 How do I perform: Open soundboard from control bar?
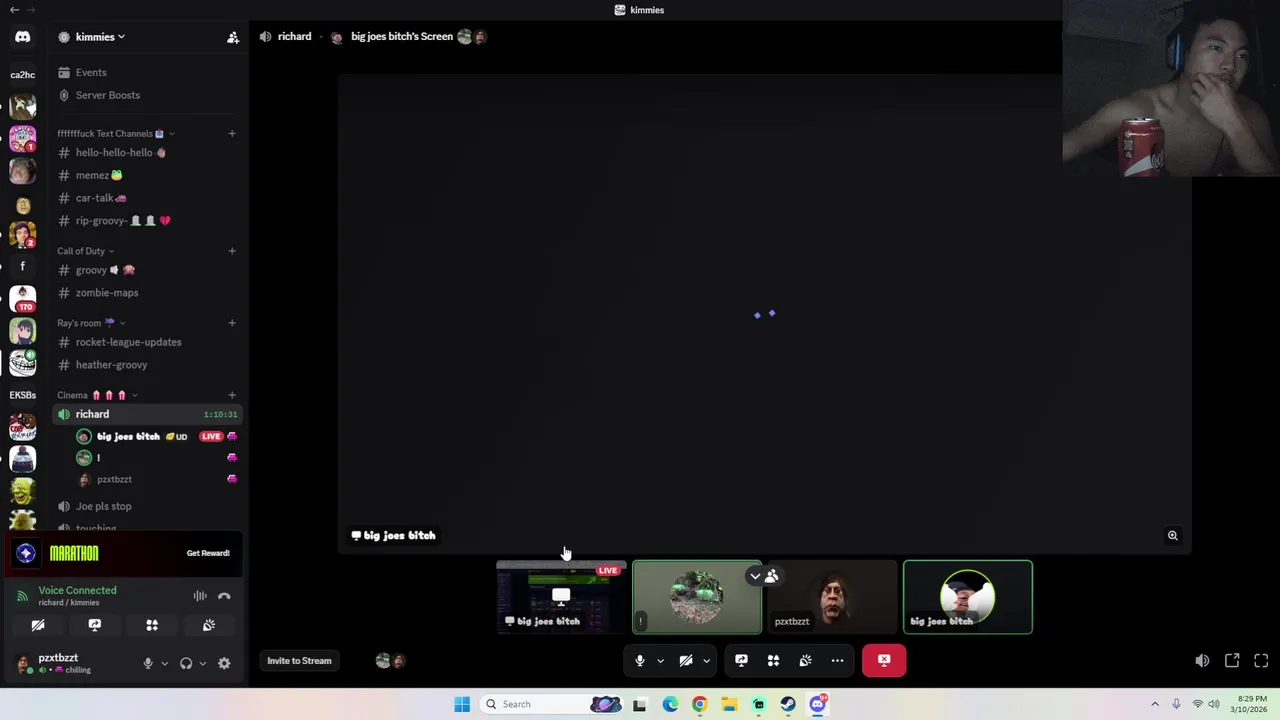805,660
